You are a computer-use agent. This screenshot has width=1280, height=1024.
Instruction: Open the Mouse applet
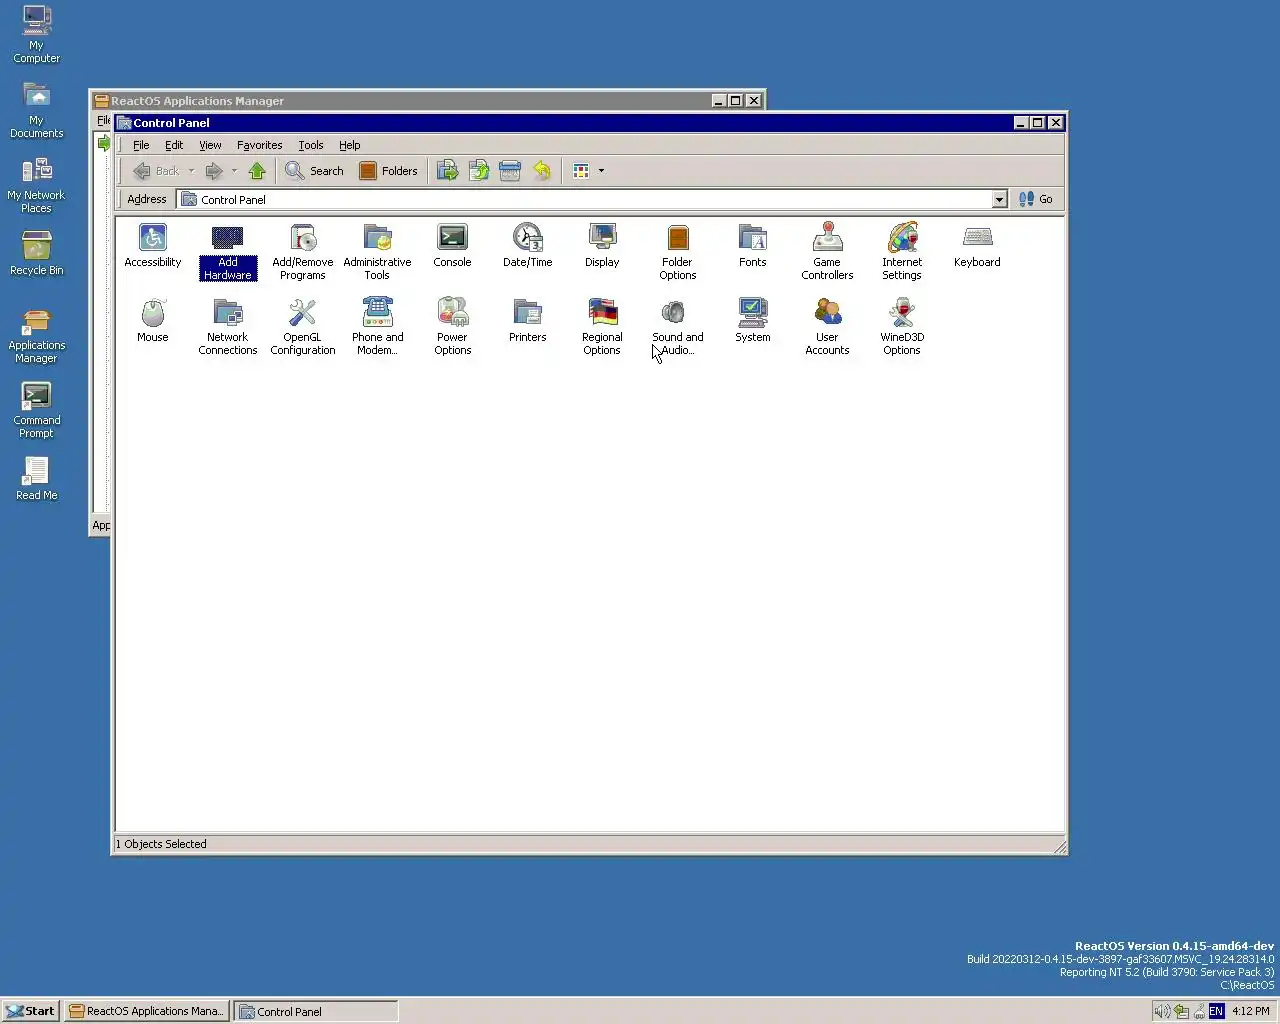point(152,321)
